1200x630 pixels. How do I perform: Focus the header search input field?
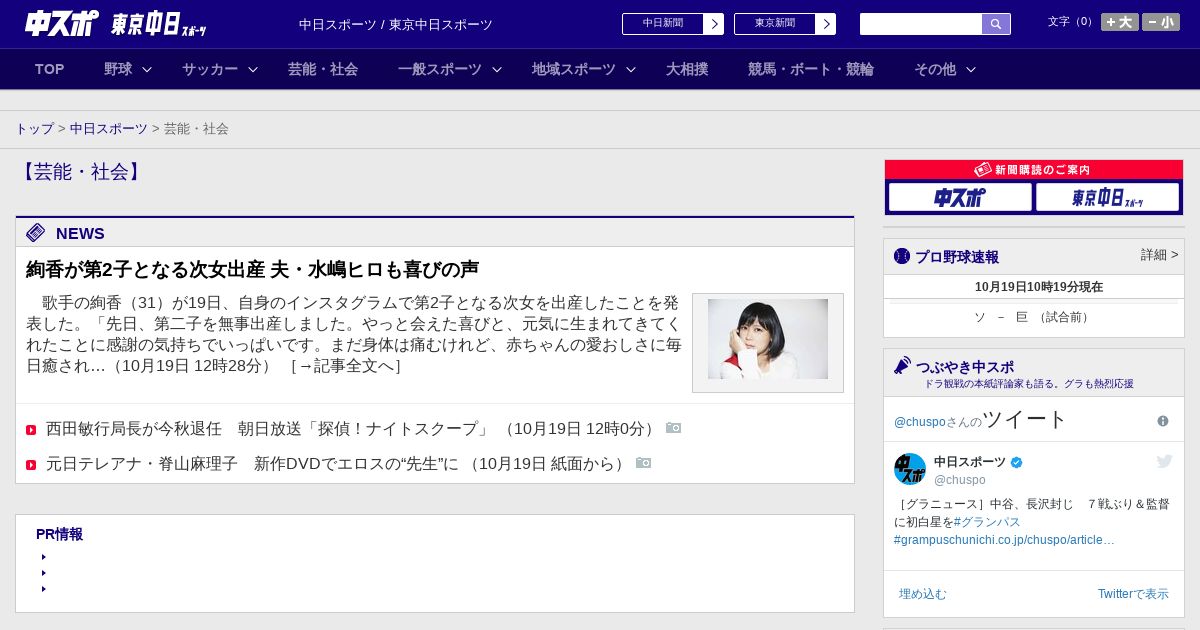(x=921, y=24)
